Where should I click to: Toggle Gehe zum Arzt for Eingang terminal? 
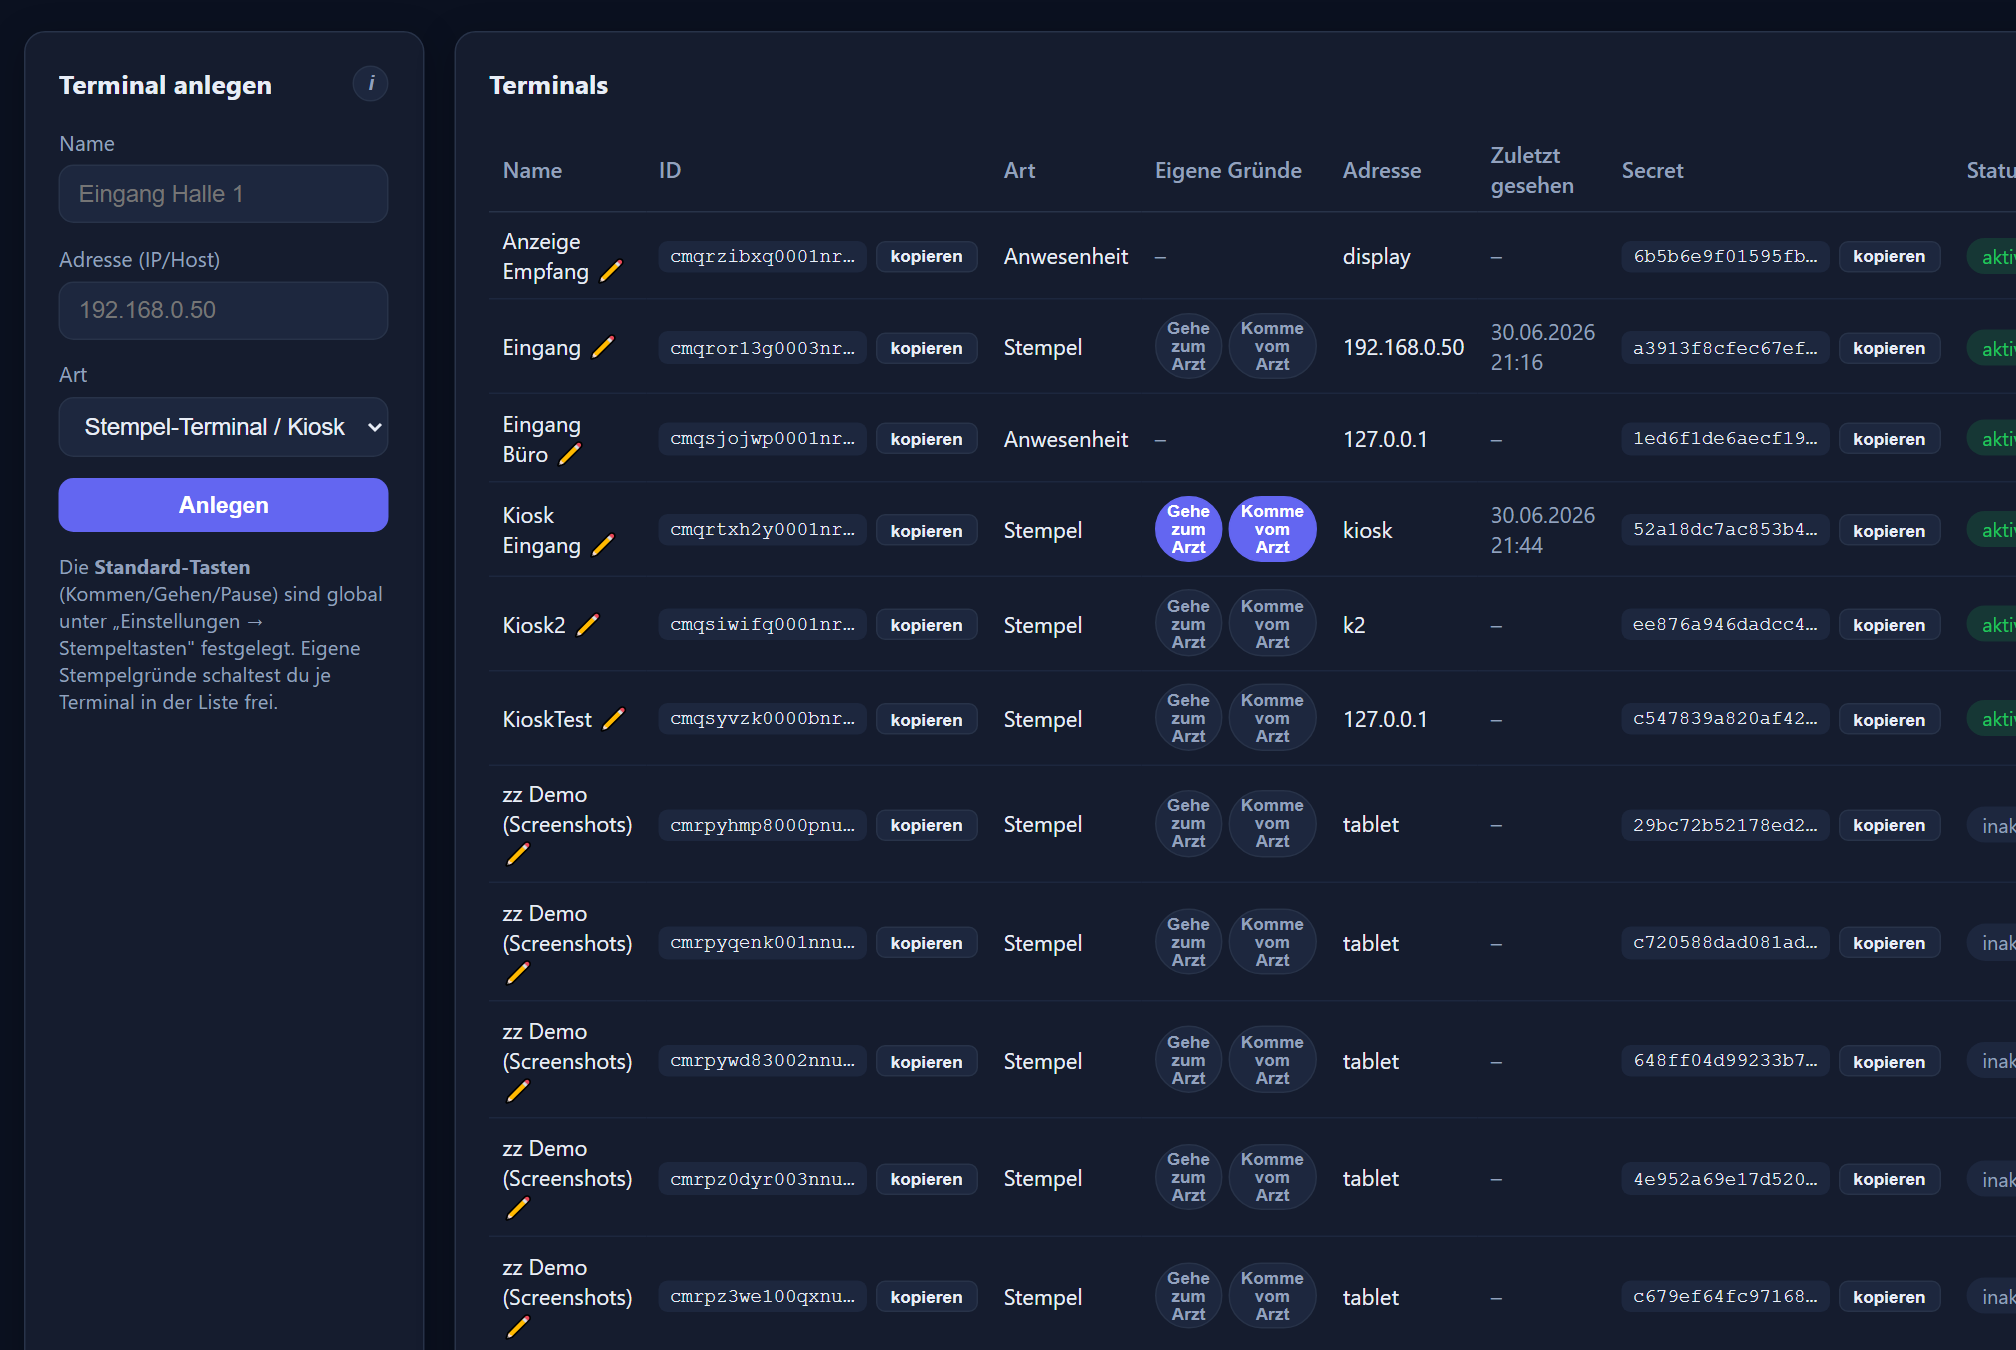(x=1188, y=346)
